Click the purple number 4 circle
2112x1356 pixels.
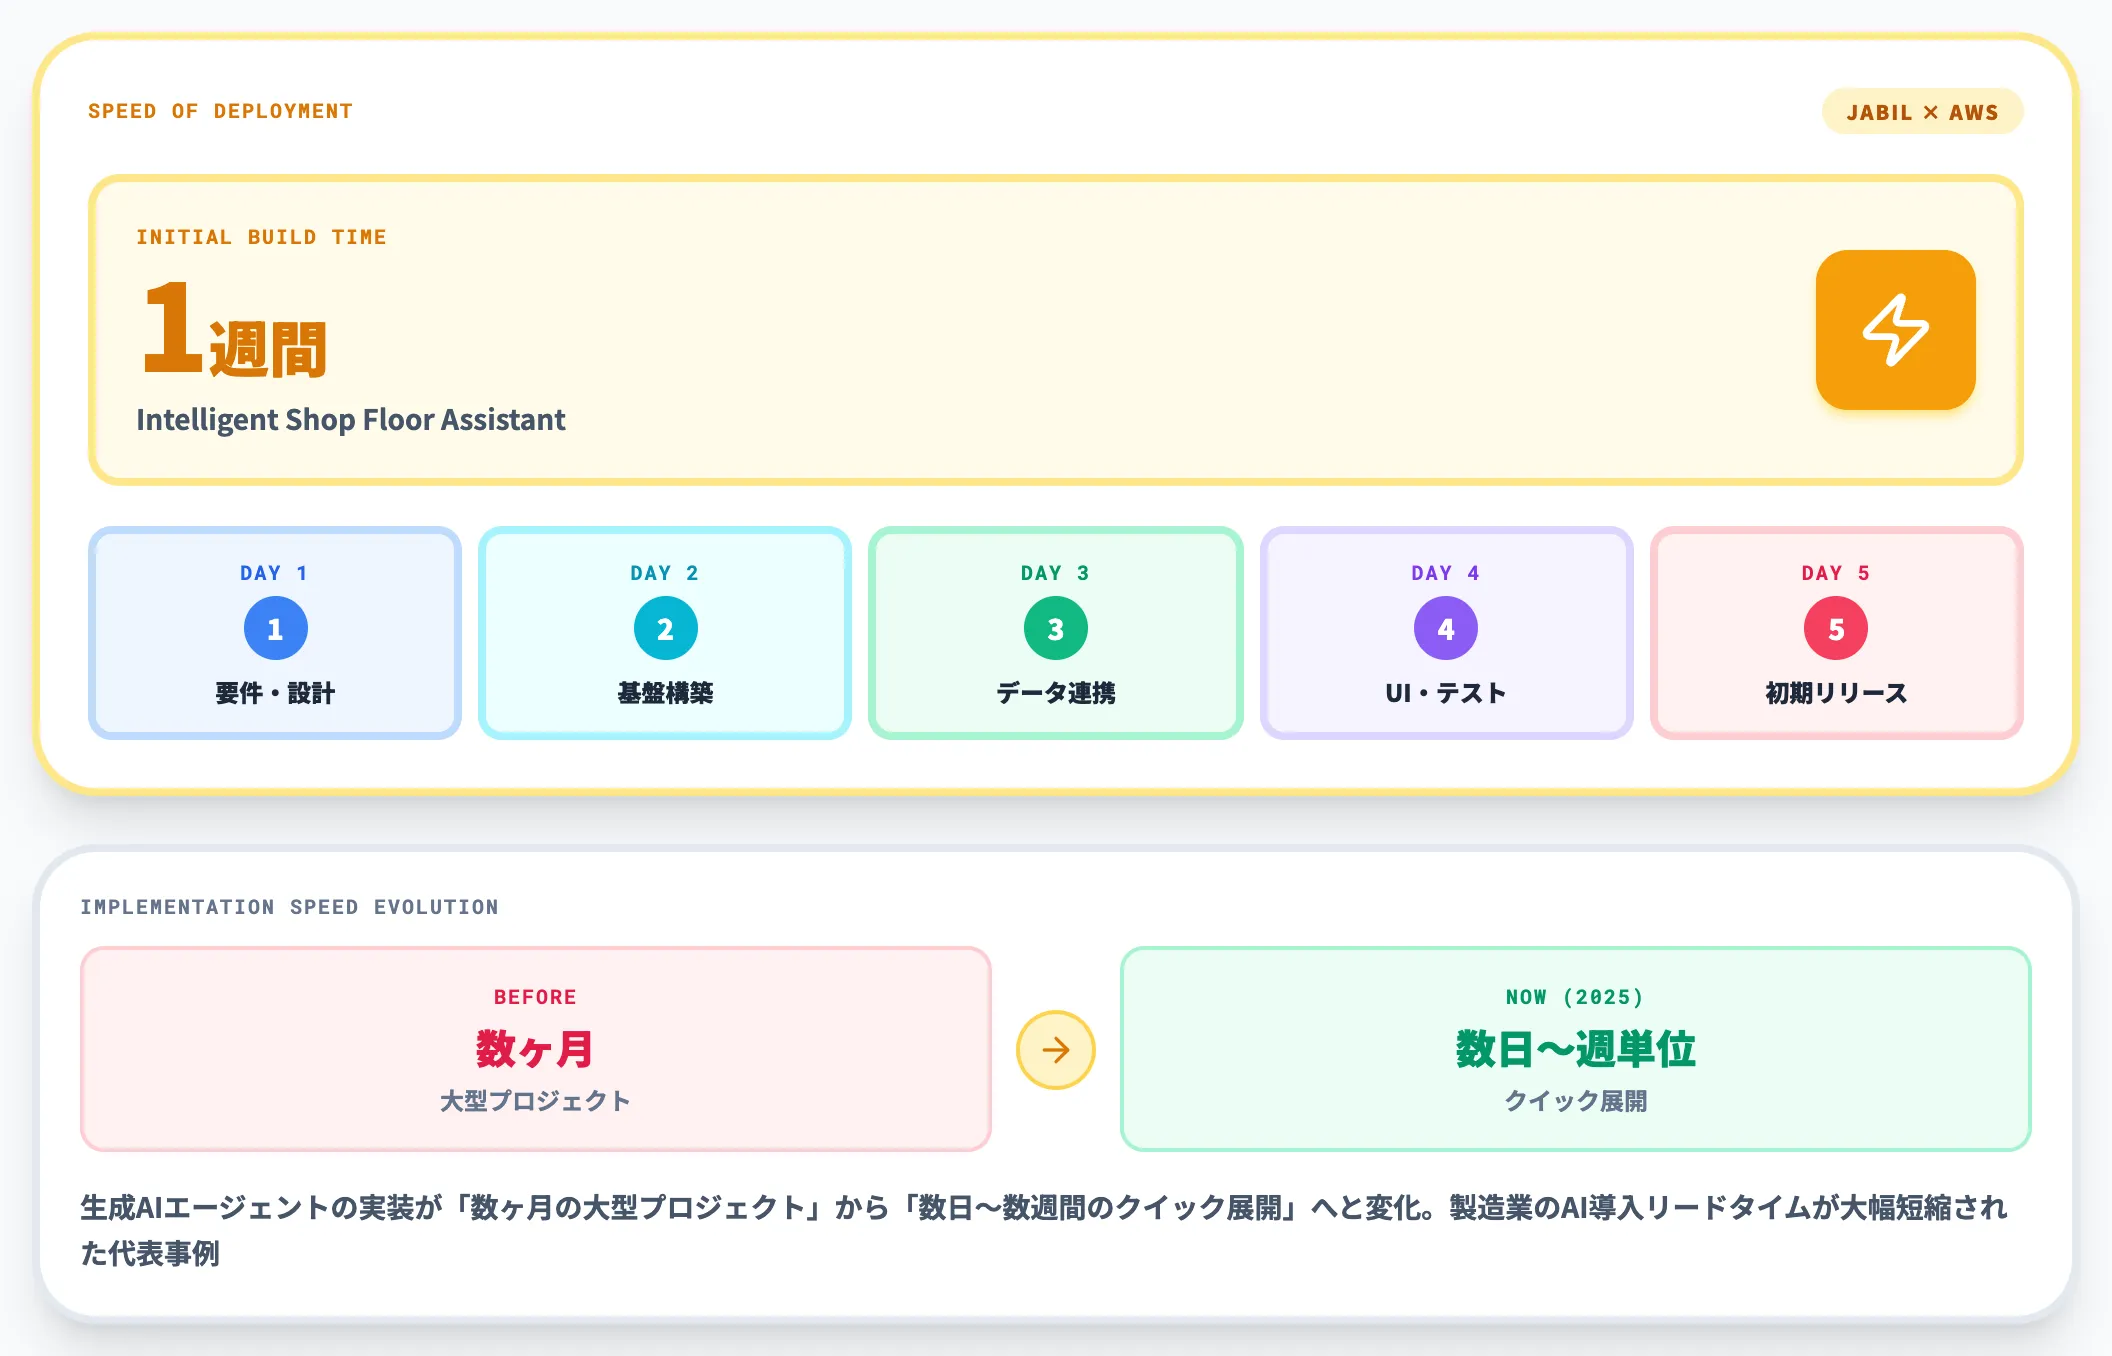click(x=1445, y=628)
